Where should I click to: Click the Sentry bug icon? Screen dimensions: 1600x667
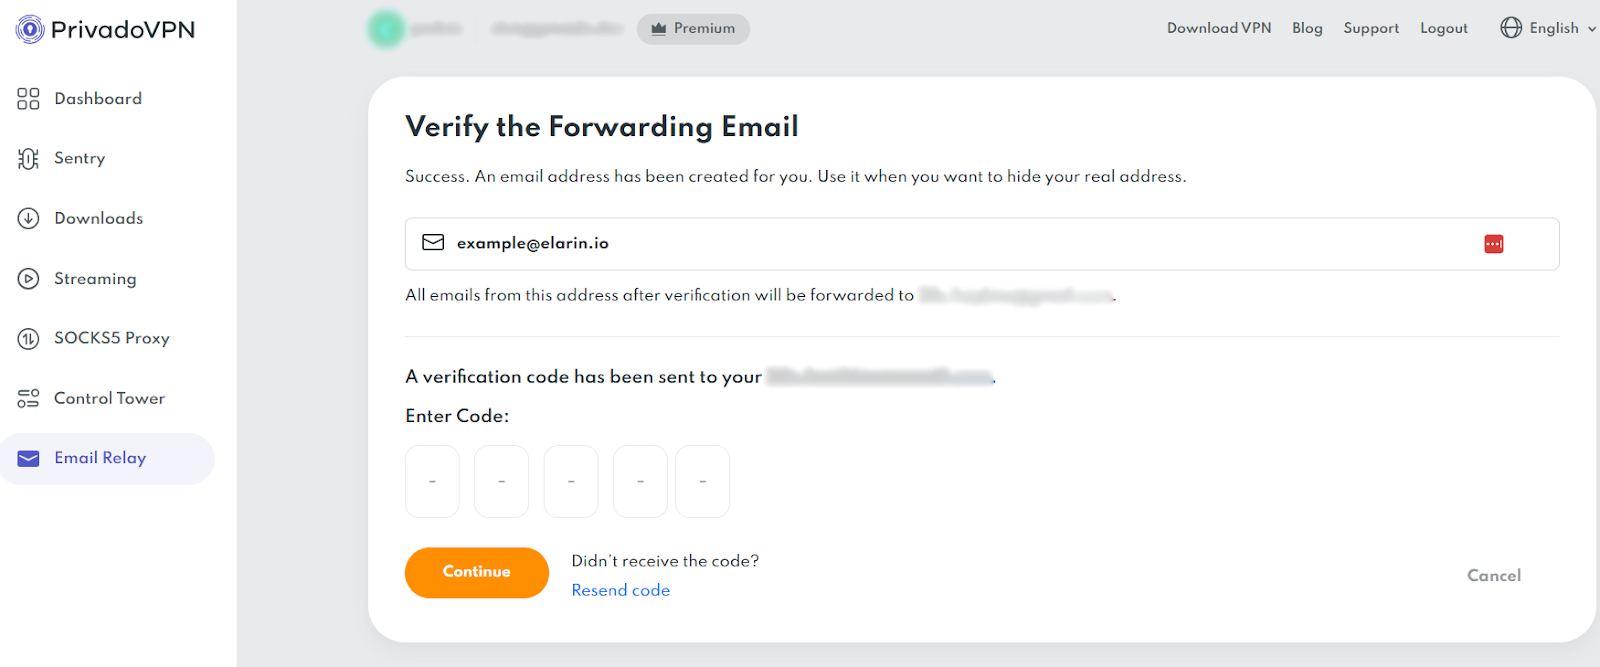(28, 159)
